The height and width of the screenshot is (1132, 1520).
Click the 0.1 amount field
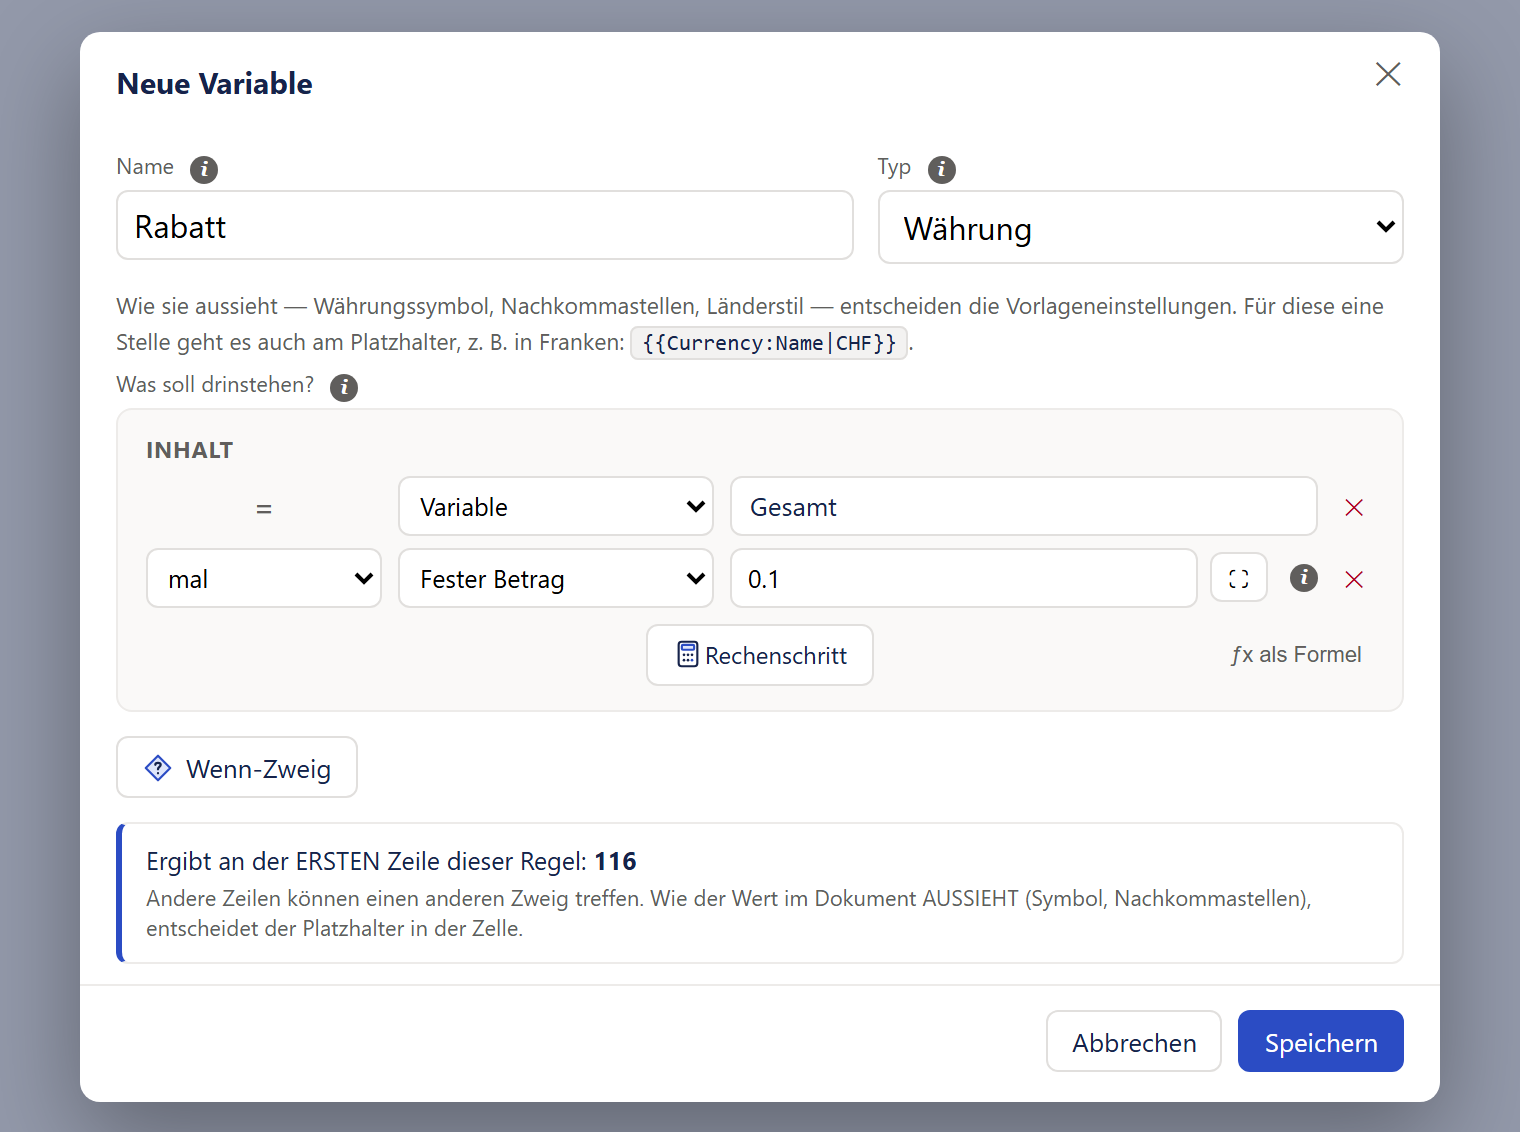tap(964, 578)
